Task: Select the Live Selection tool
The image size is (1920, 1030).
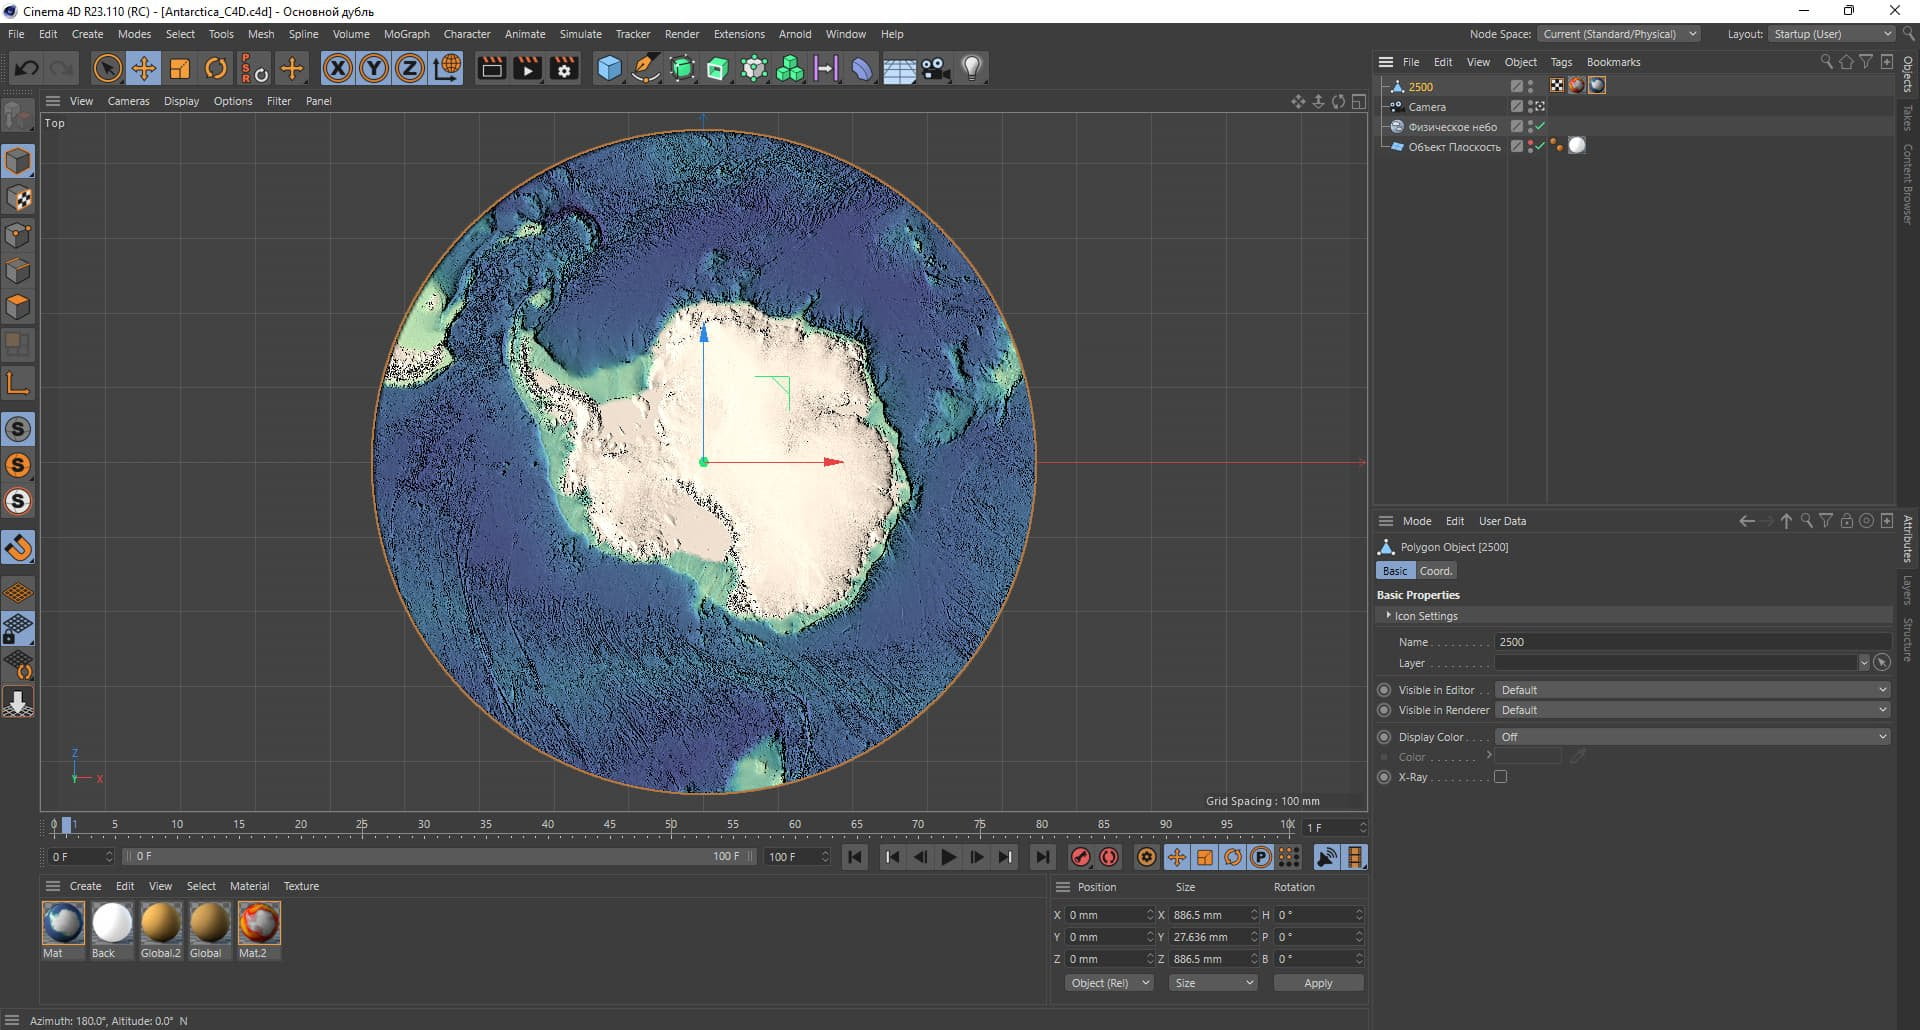Action: (x=107, y=68)
